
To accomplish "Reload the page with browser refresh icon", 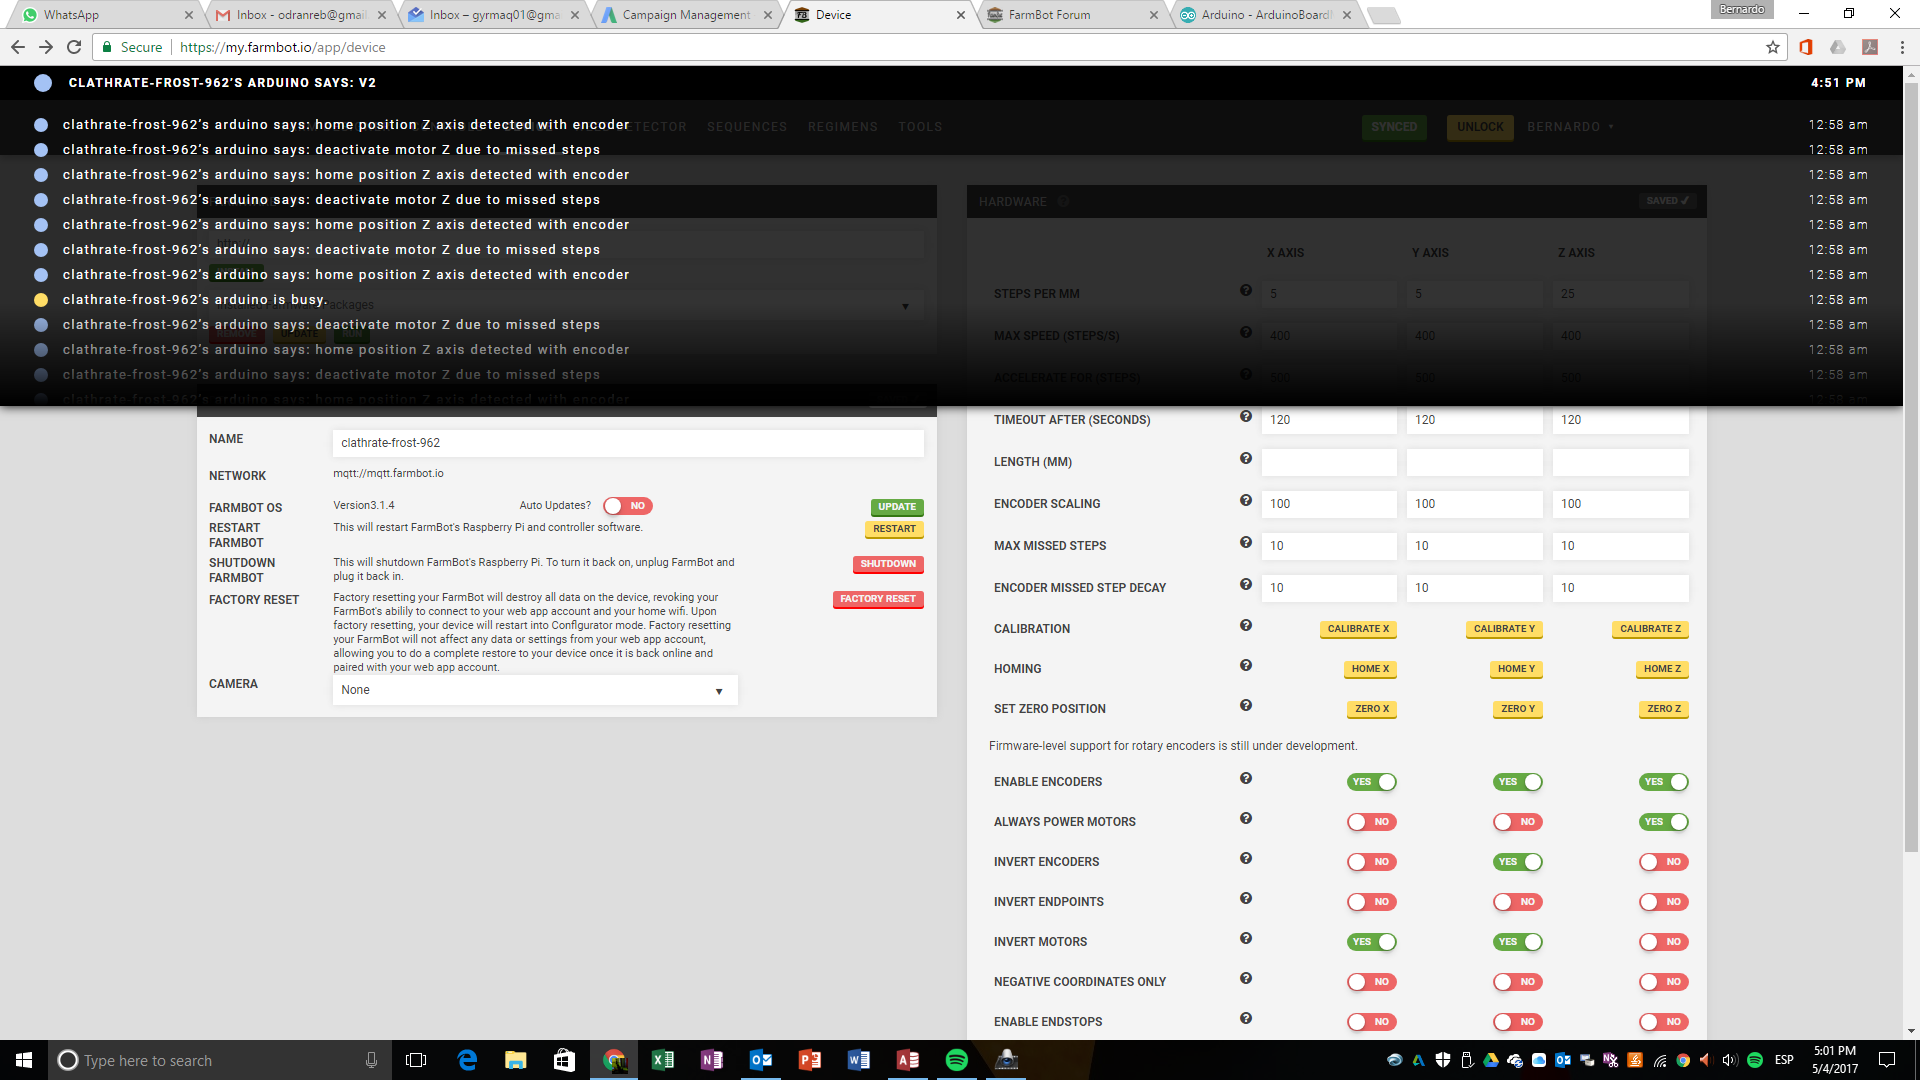I will [x=74, y=47].
